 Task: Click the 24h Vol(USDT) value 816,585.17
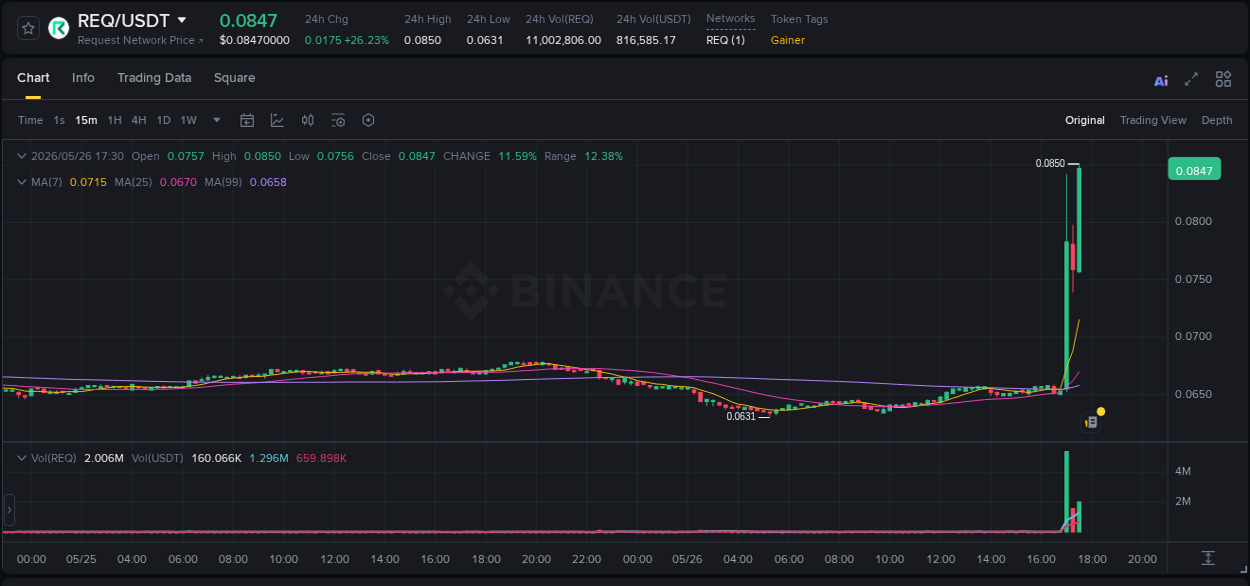pos(646,40)
